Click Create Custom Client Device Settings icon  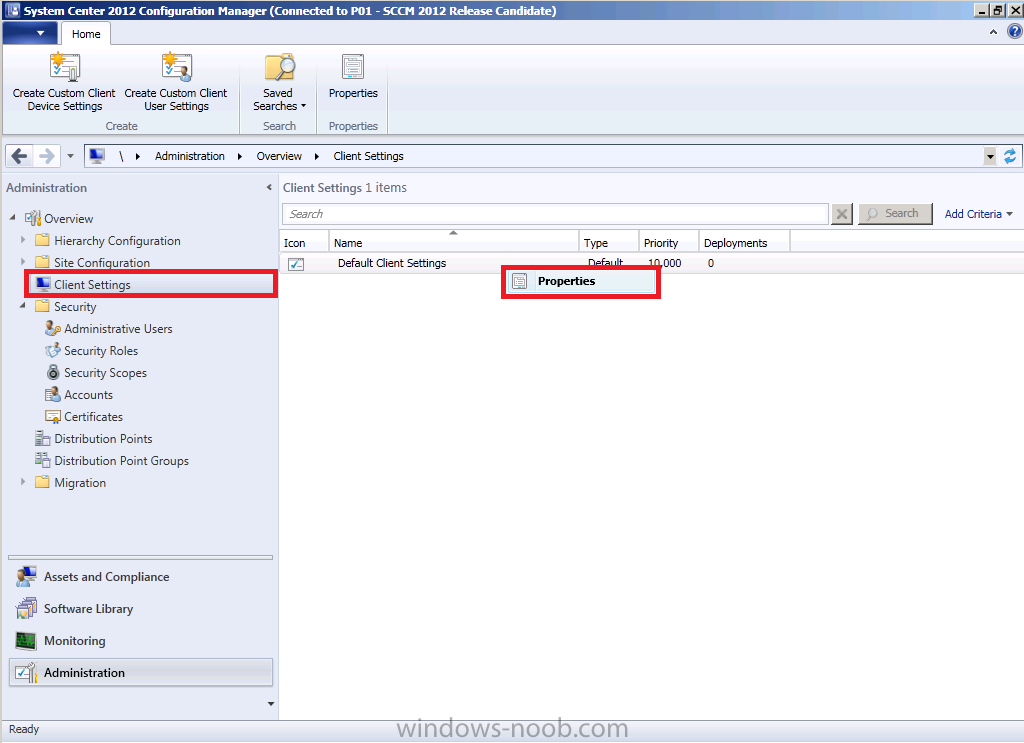point(64,67)
